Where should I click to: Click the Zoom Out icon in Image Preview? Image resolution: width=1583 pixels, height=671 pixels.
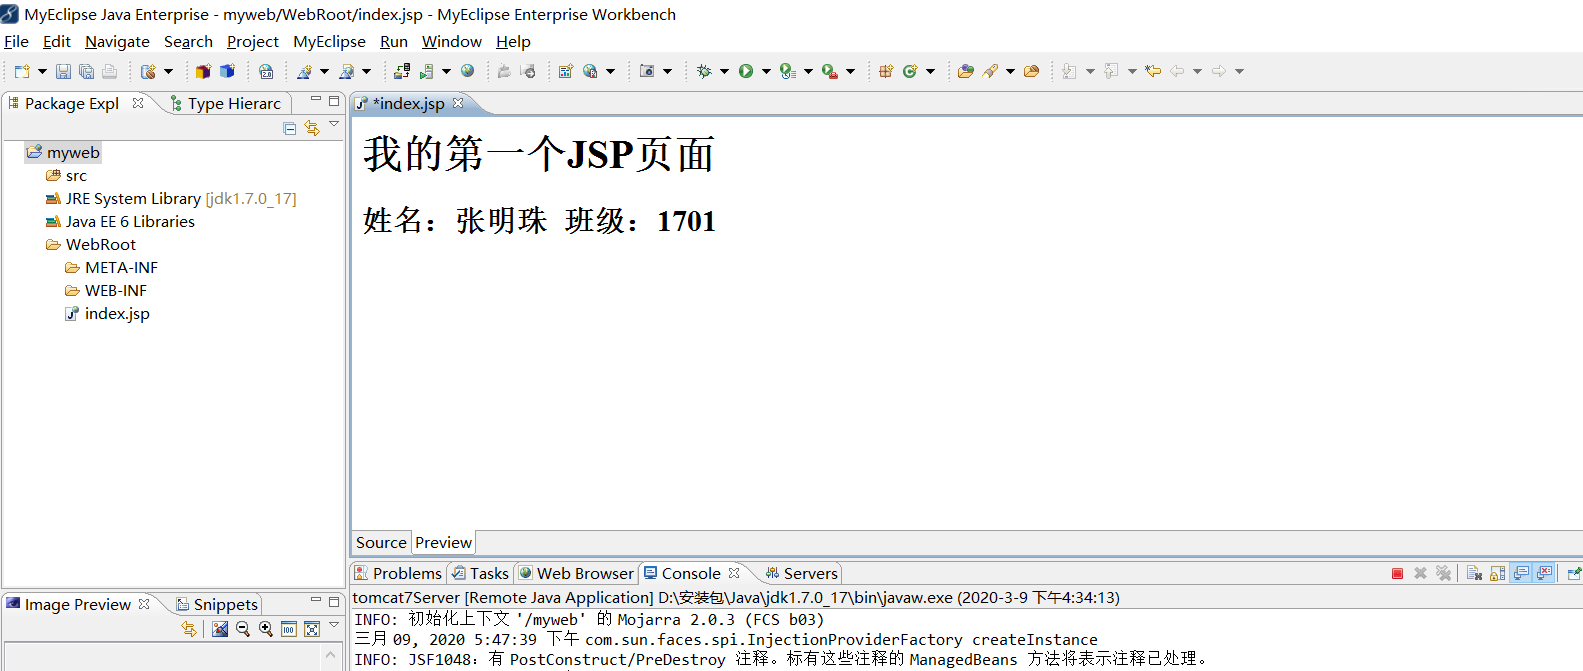point(242,629)
